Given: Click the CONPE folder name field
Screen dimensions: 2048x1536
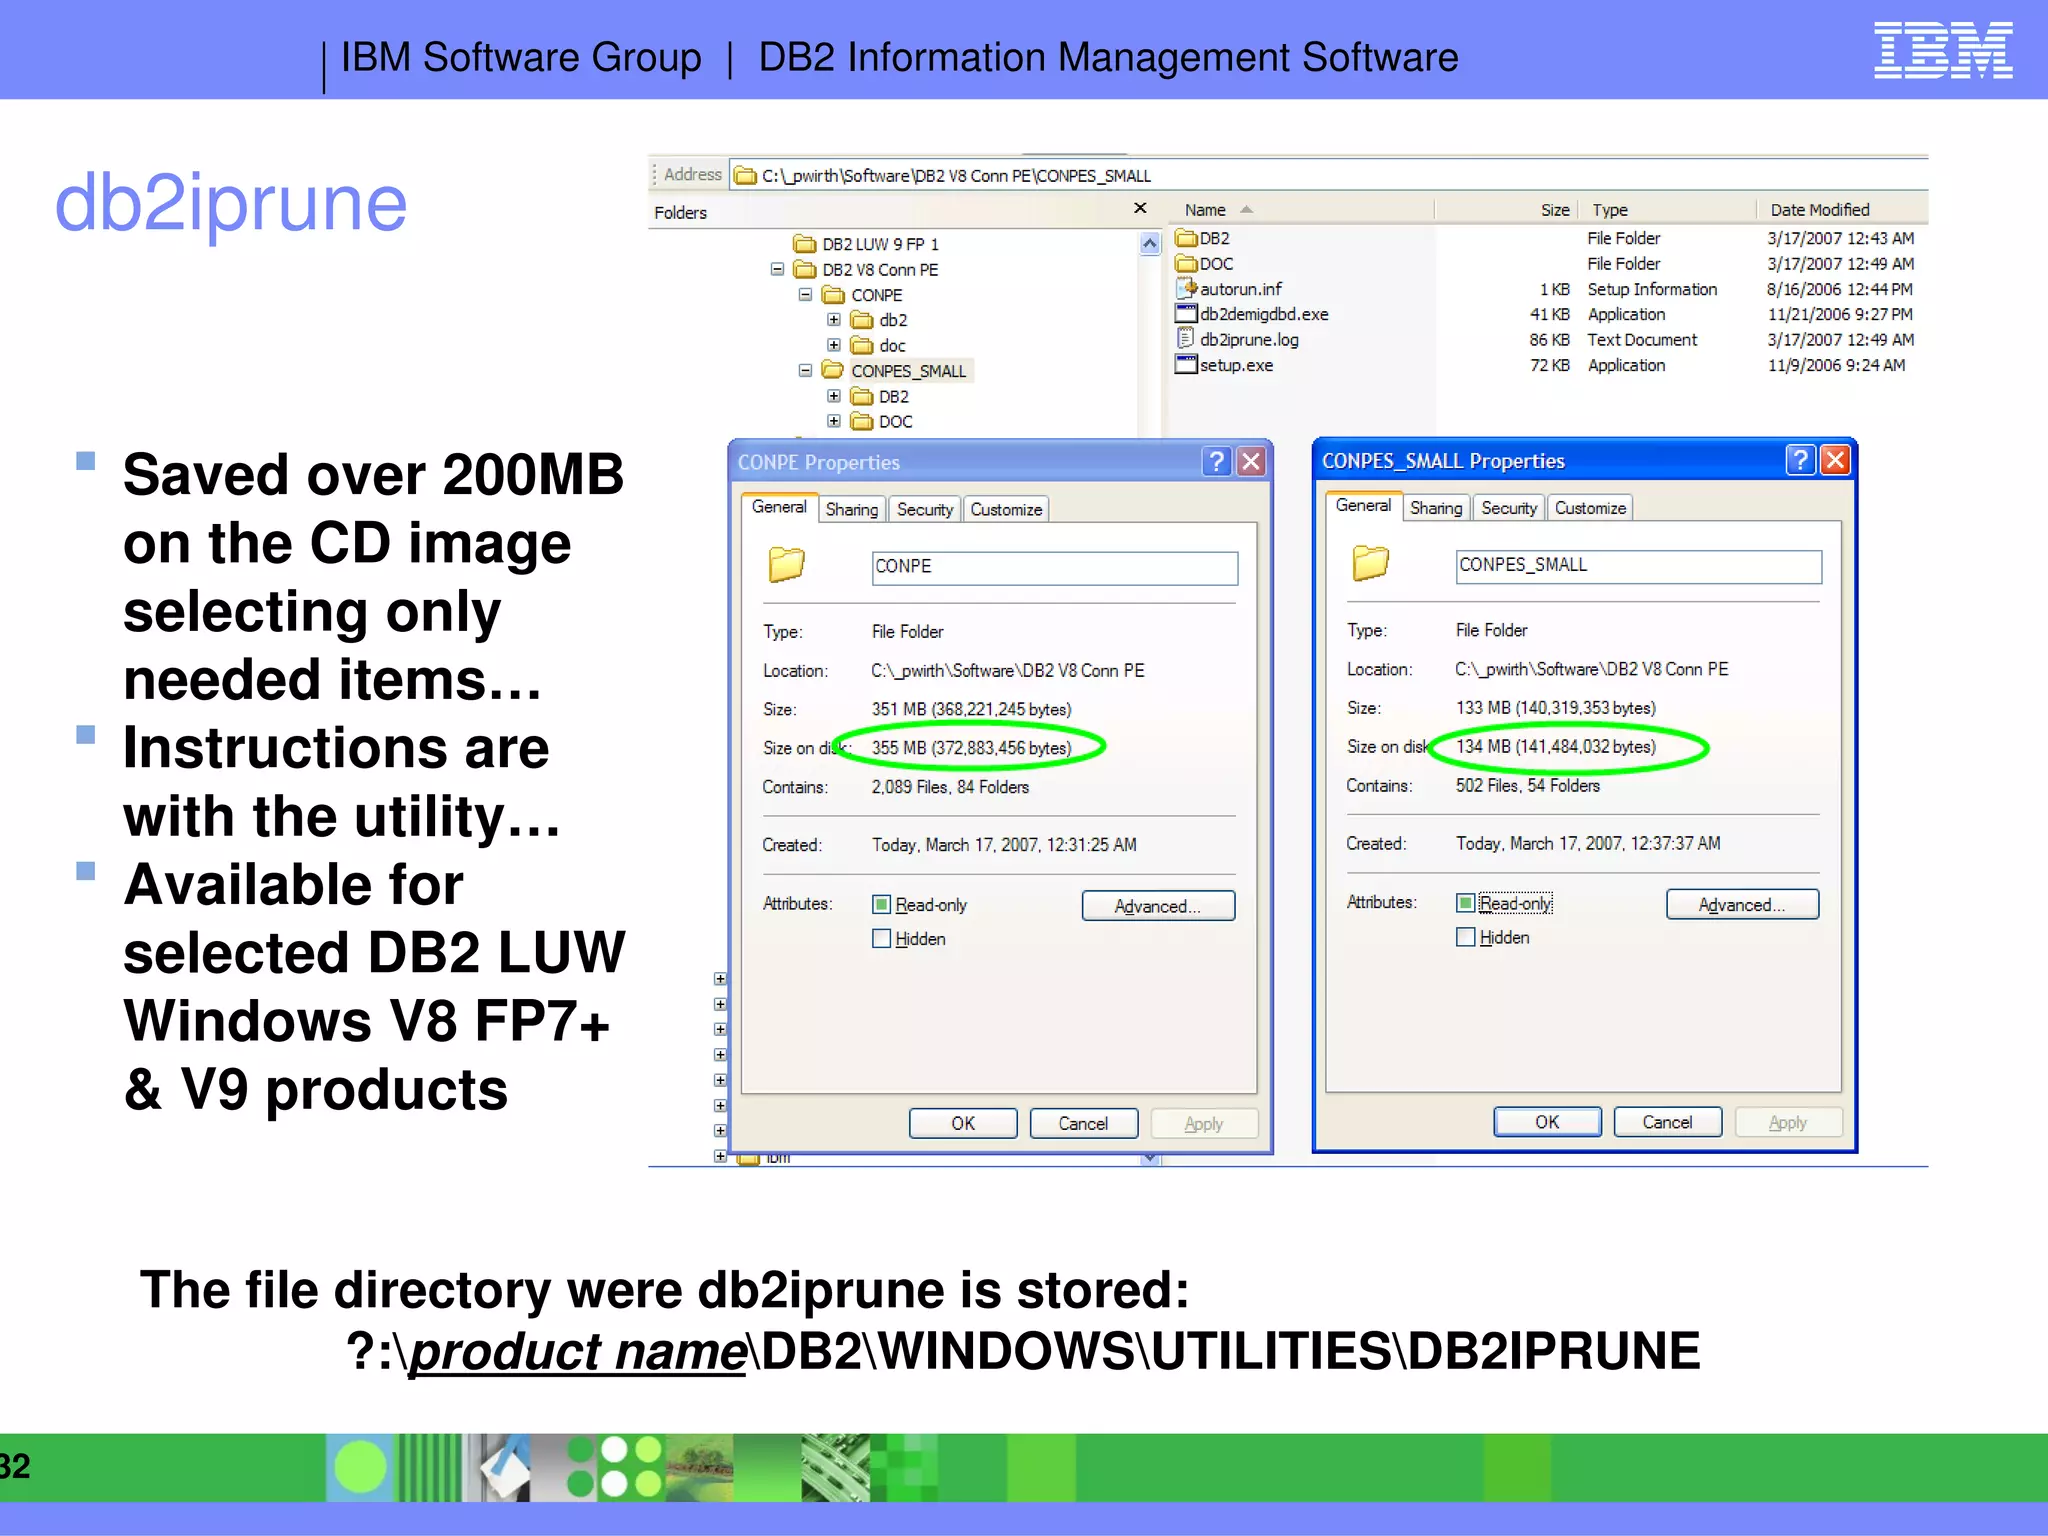Looking at the screenshot, I should [x=1055, y=567].
